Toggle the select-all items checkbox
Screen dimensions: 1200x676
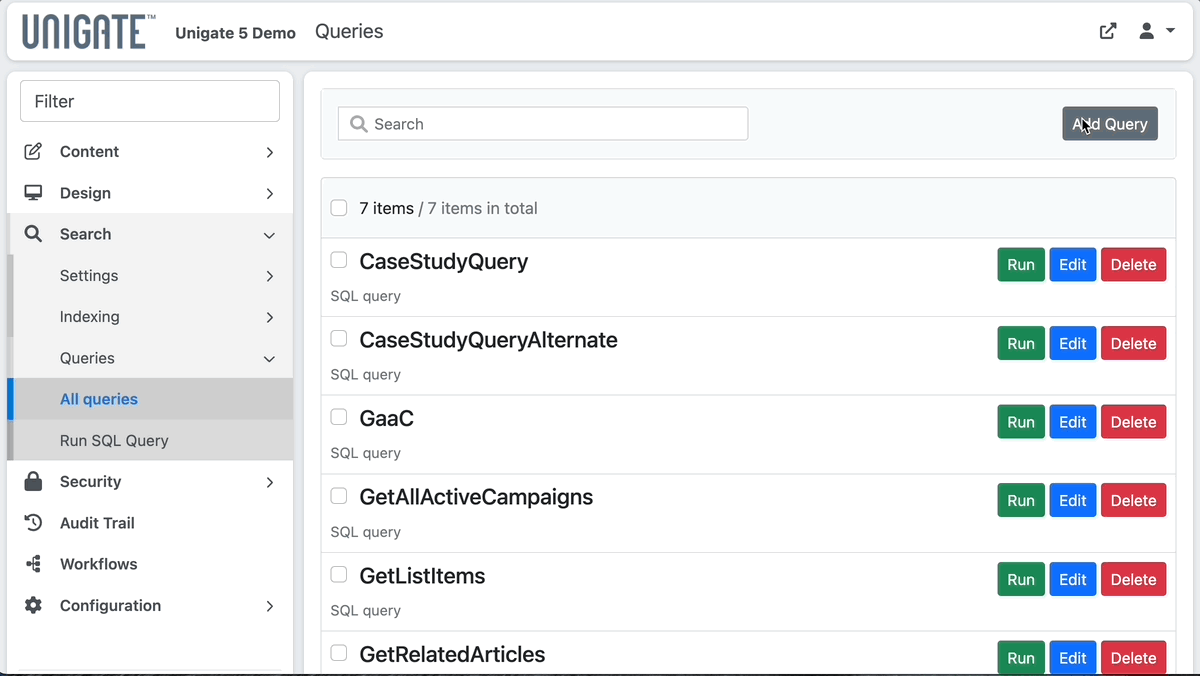(x=339, y=208)
